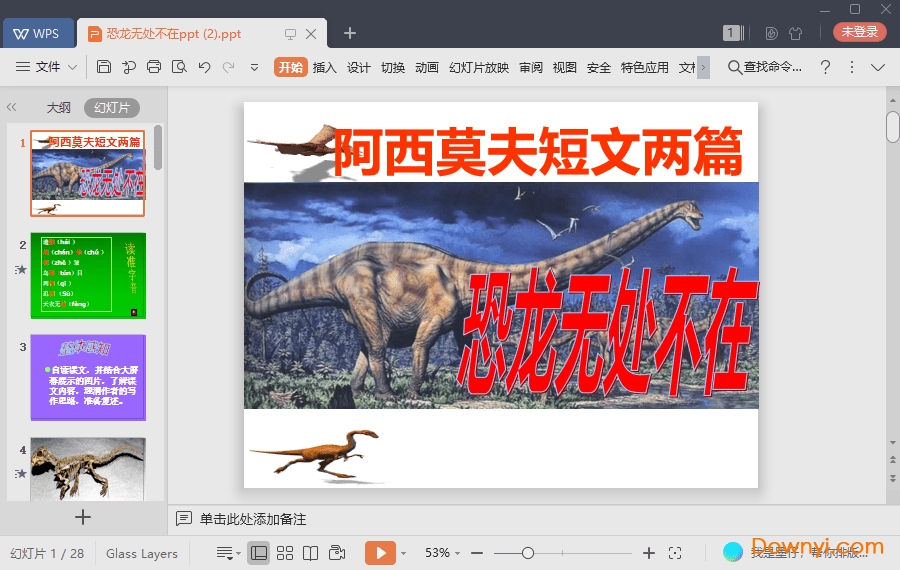Click the status bar camera tool icon
900x570 pixels.
337,553
